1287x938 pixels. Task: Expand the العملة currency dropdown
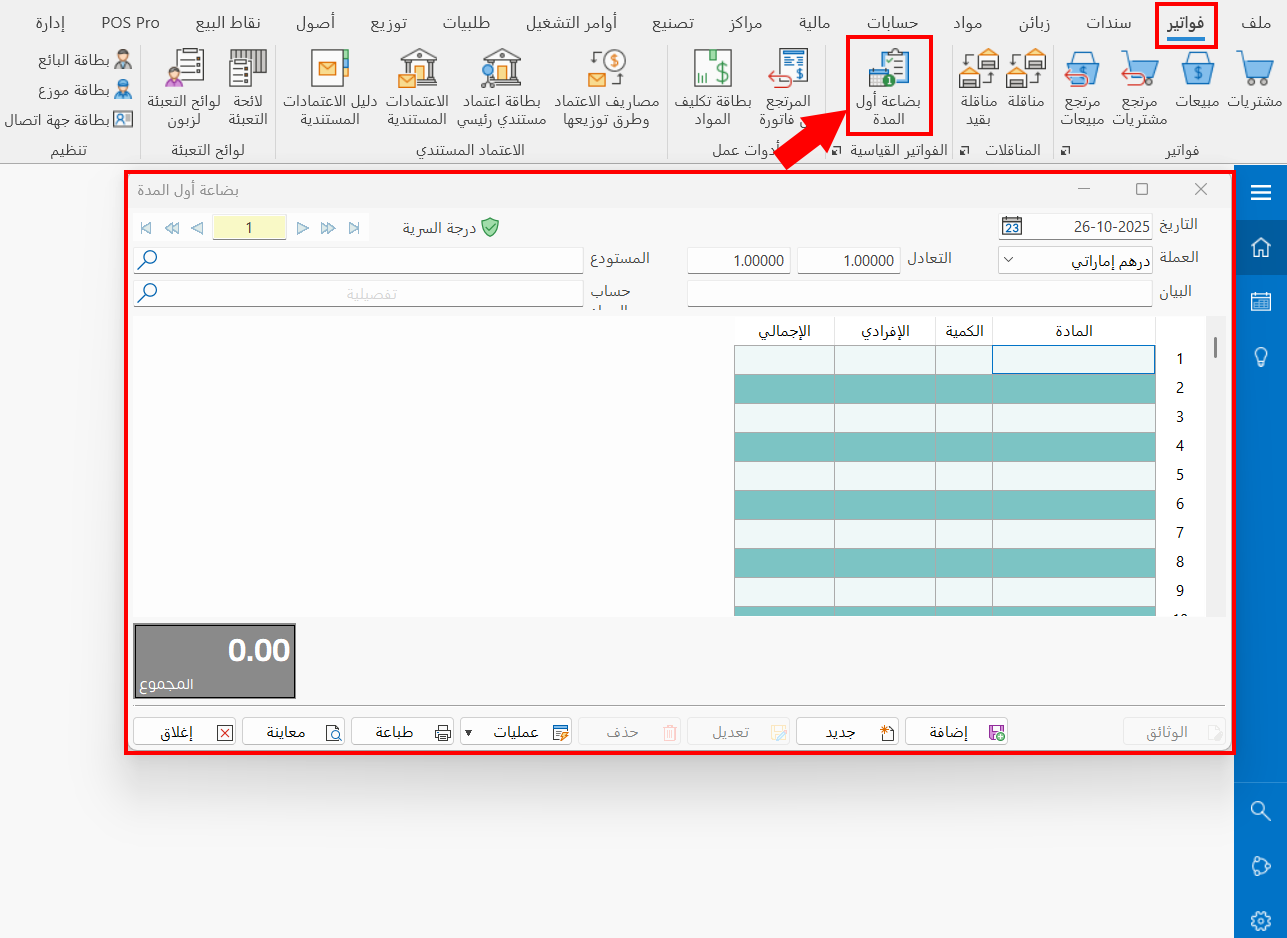pos(1008,261)
